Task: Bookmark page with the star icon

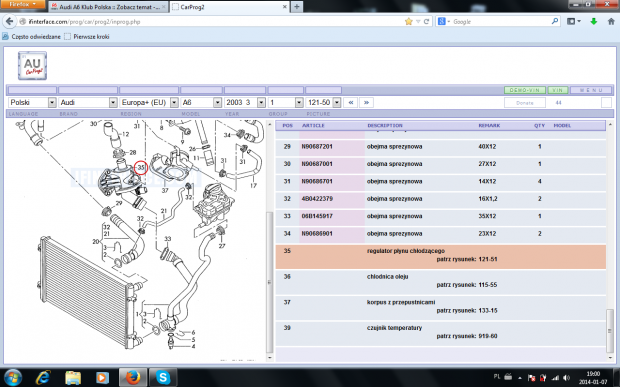Action: 408,22
